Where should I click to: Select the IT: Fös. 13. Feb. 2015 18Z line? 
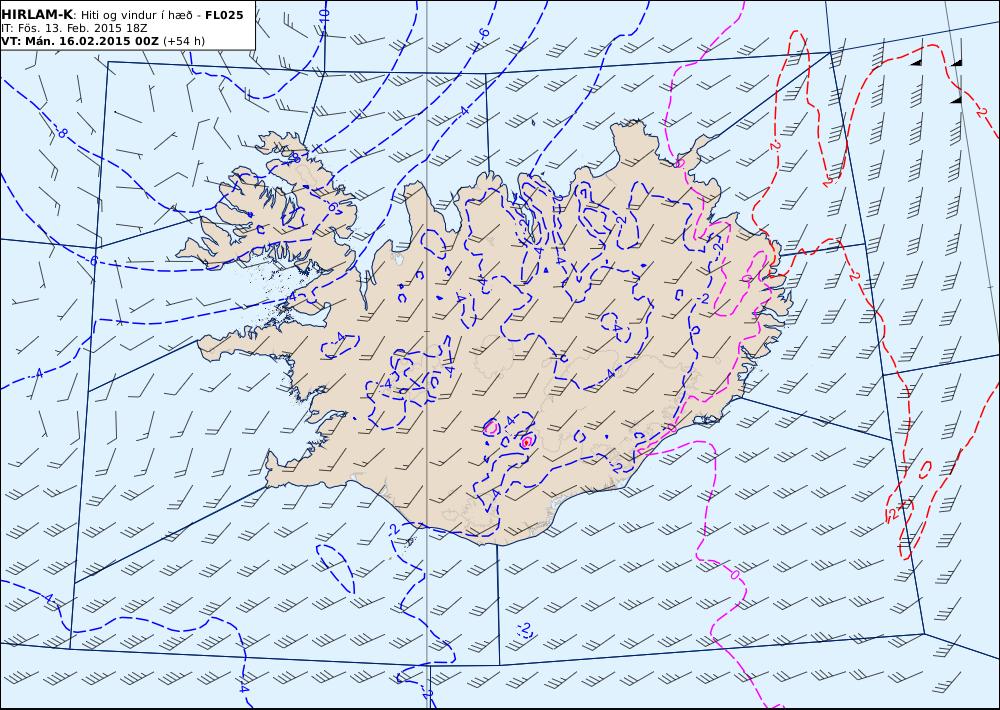pyautogui.click(x=75, y=29)
